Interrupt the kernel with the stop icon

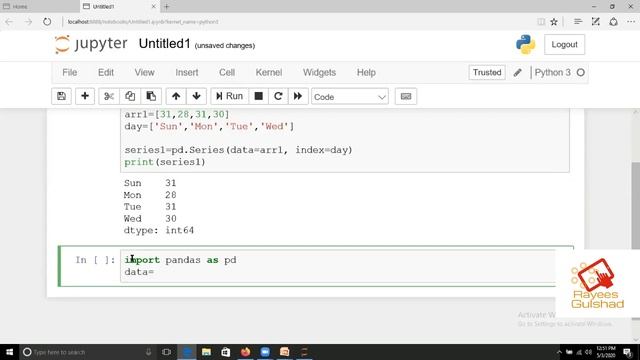click(x=258, y=96)
